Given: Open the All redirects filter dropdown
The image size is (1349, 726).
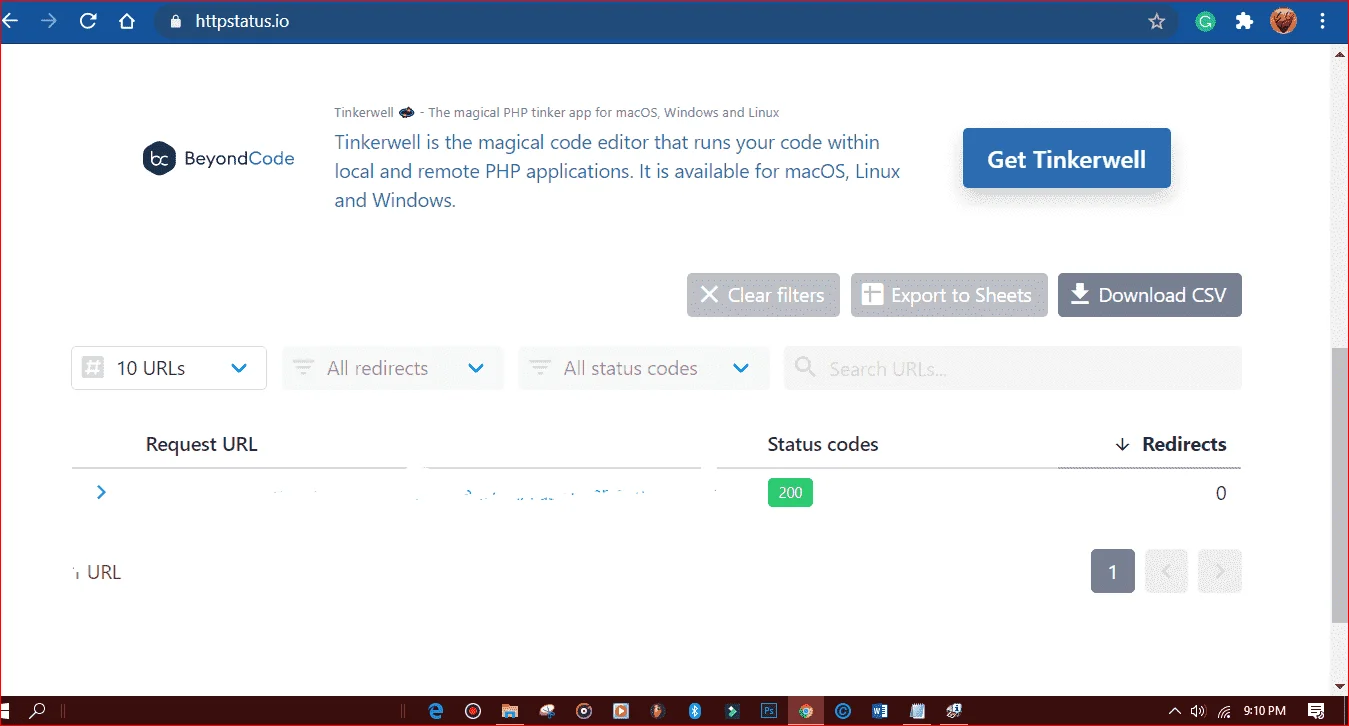Looking at the screenshot, I should click(393, 368).
